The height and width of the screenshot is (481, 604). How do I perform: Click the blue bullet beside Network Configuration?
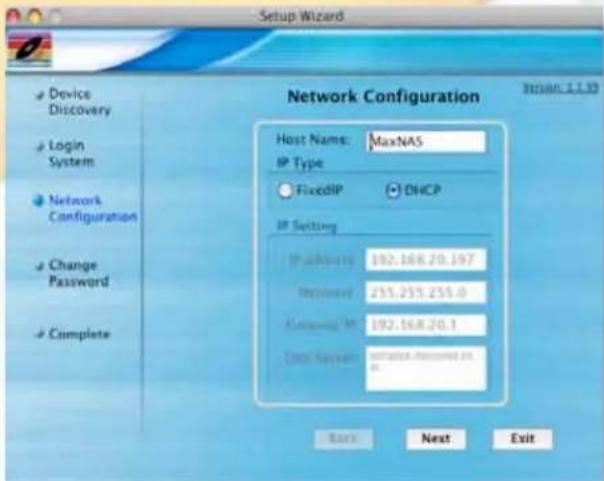click(x=39, y=201)
